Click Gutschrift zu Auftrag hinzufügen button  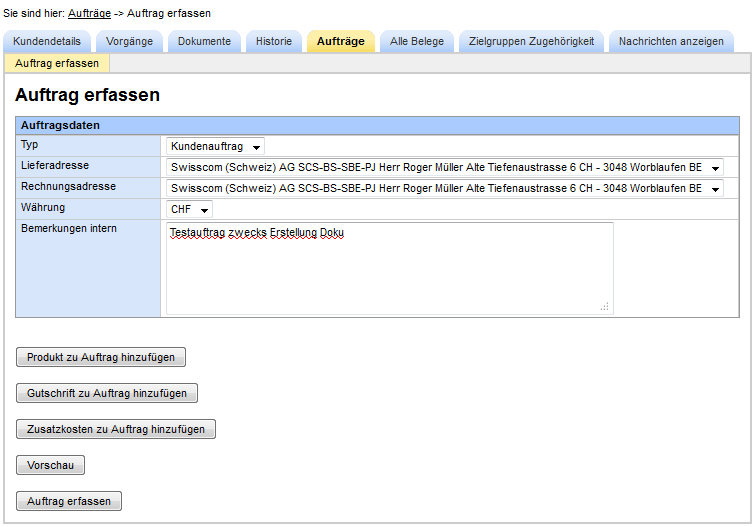[x=107, y=393]
